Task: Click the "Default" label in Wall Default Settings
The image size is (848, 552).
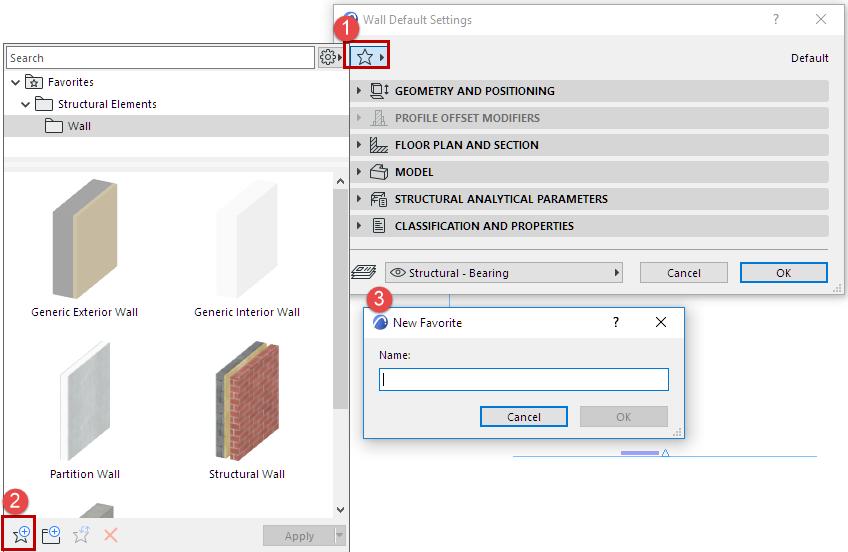Action: pyautogui.click(x=810, y=58)
